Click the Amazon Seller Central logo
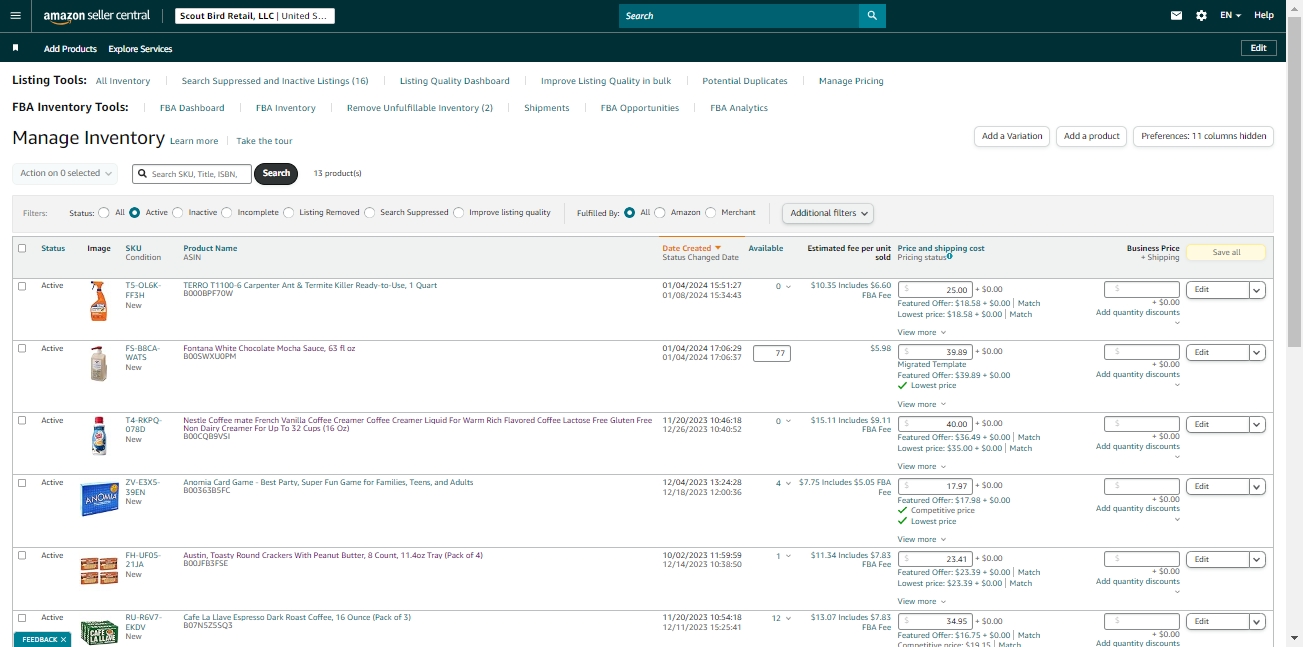The height and width of the screenshot is (647, 1303). (x=97, y=16)
